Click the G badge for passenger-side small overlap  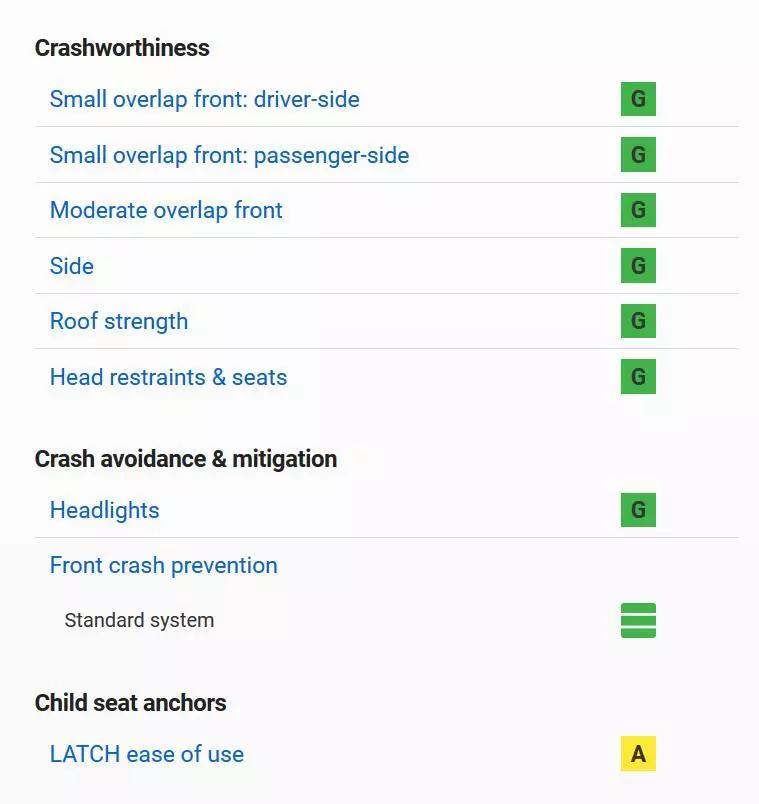638,155
